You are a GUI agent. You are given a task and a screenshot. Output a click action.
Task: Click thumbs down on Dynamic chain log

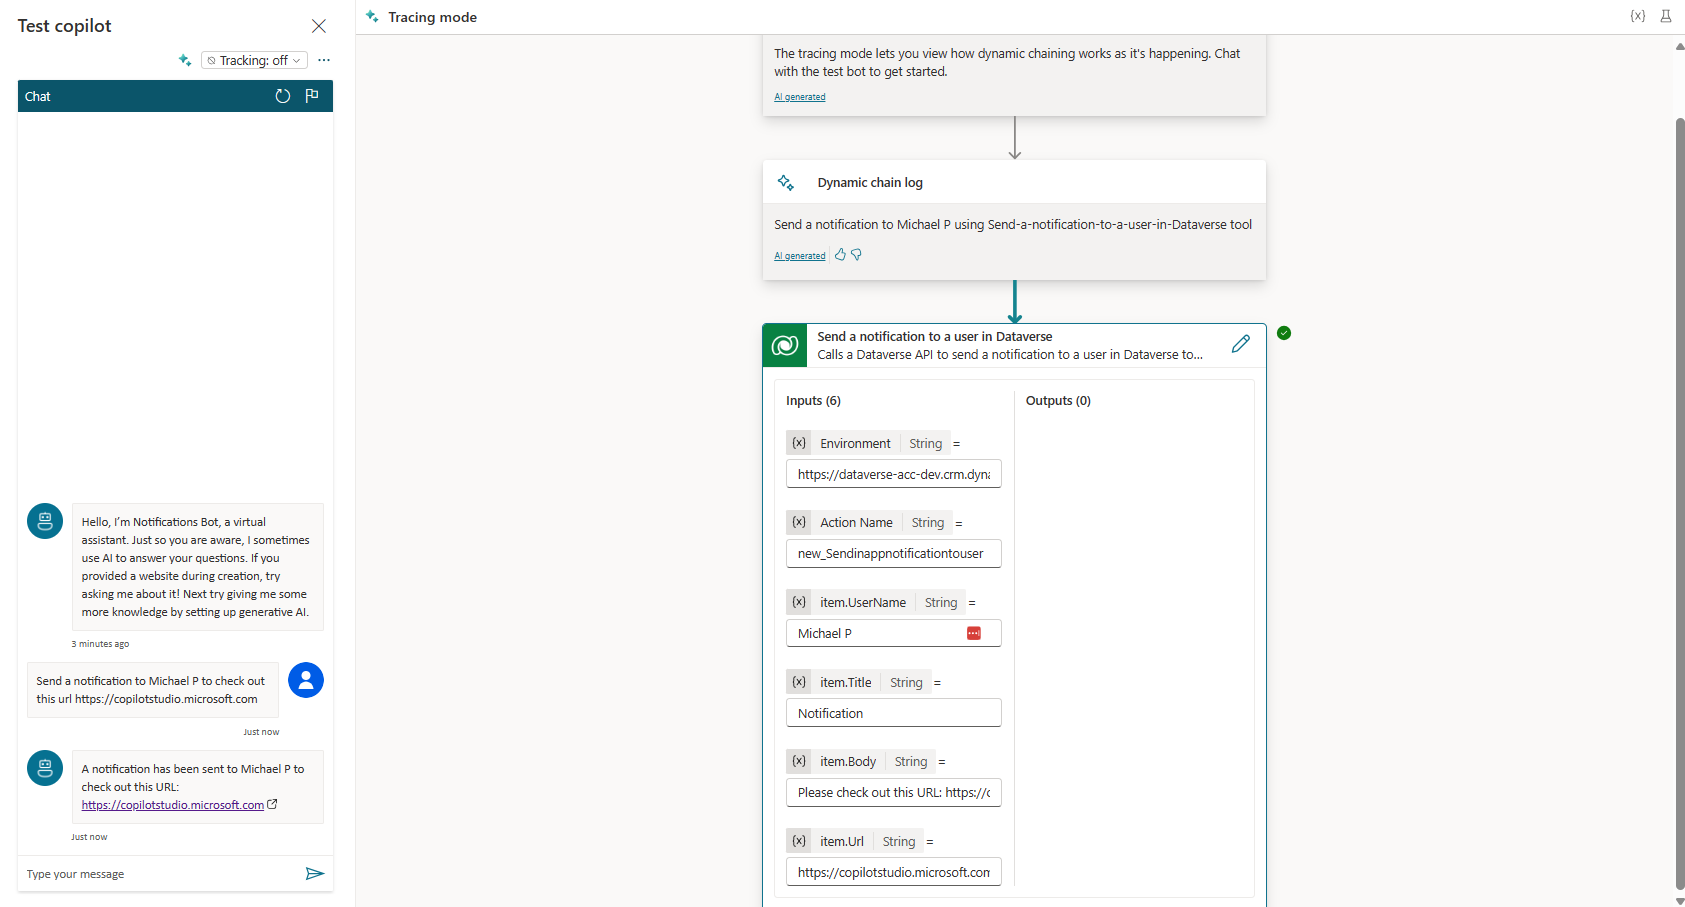(x=856, y=255)
